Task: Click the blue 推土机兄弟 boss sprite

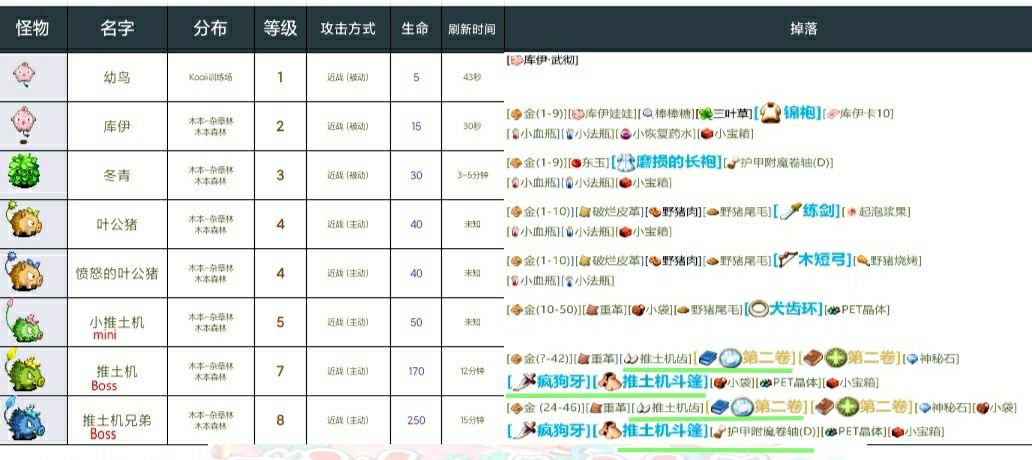Action: click(x=24, y=420)
